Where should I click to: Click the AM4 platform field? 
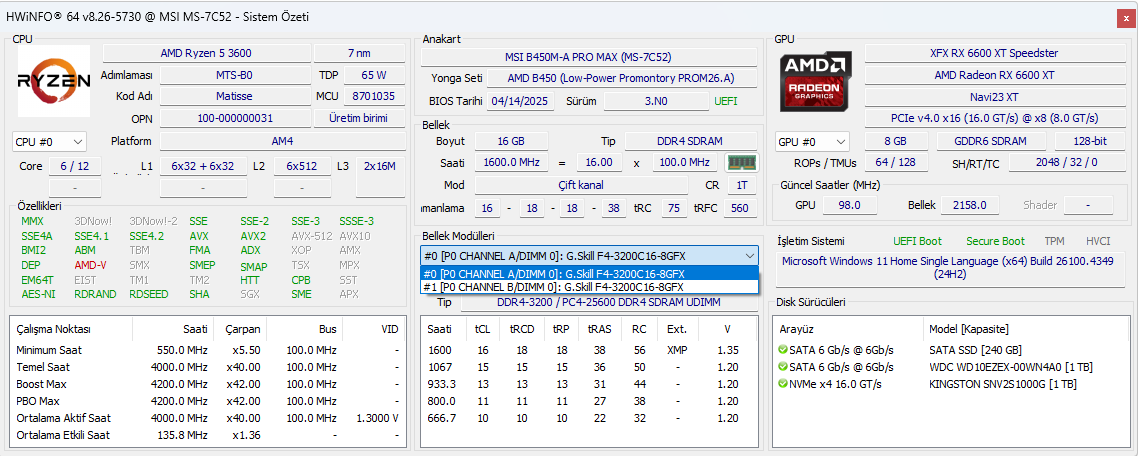tap(282, 142)
